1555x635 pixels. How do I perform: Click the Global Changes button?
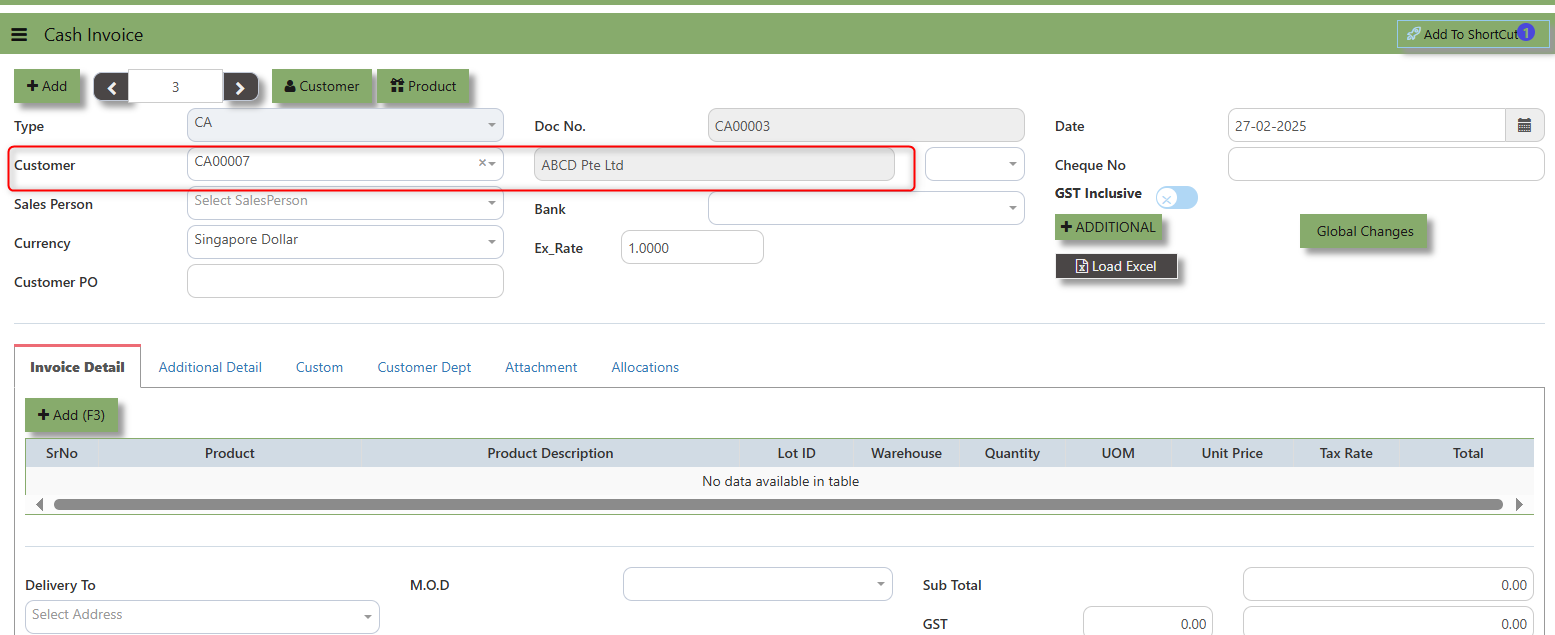point(1364,231)
